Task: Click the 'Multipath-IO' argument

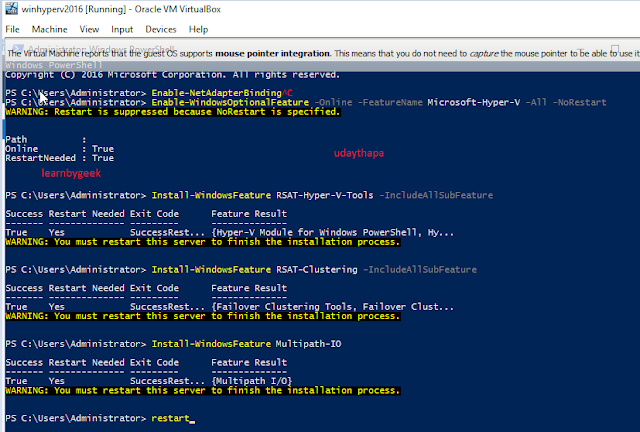Action: (309, 344)
